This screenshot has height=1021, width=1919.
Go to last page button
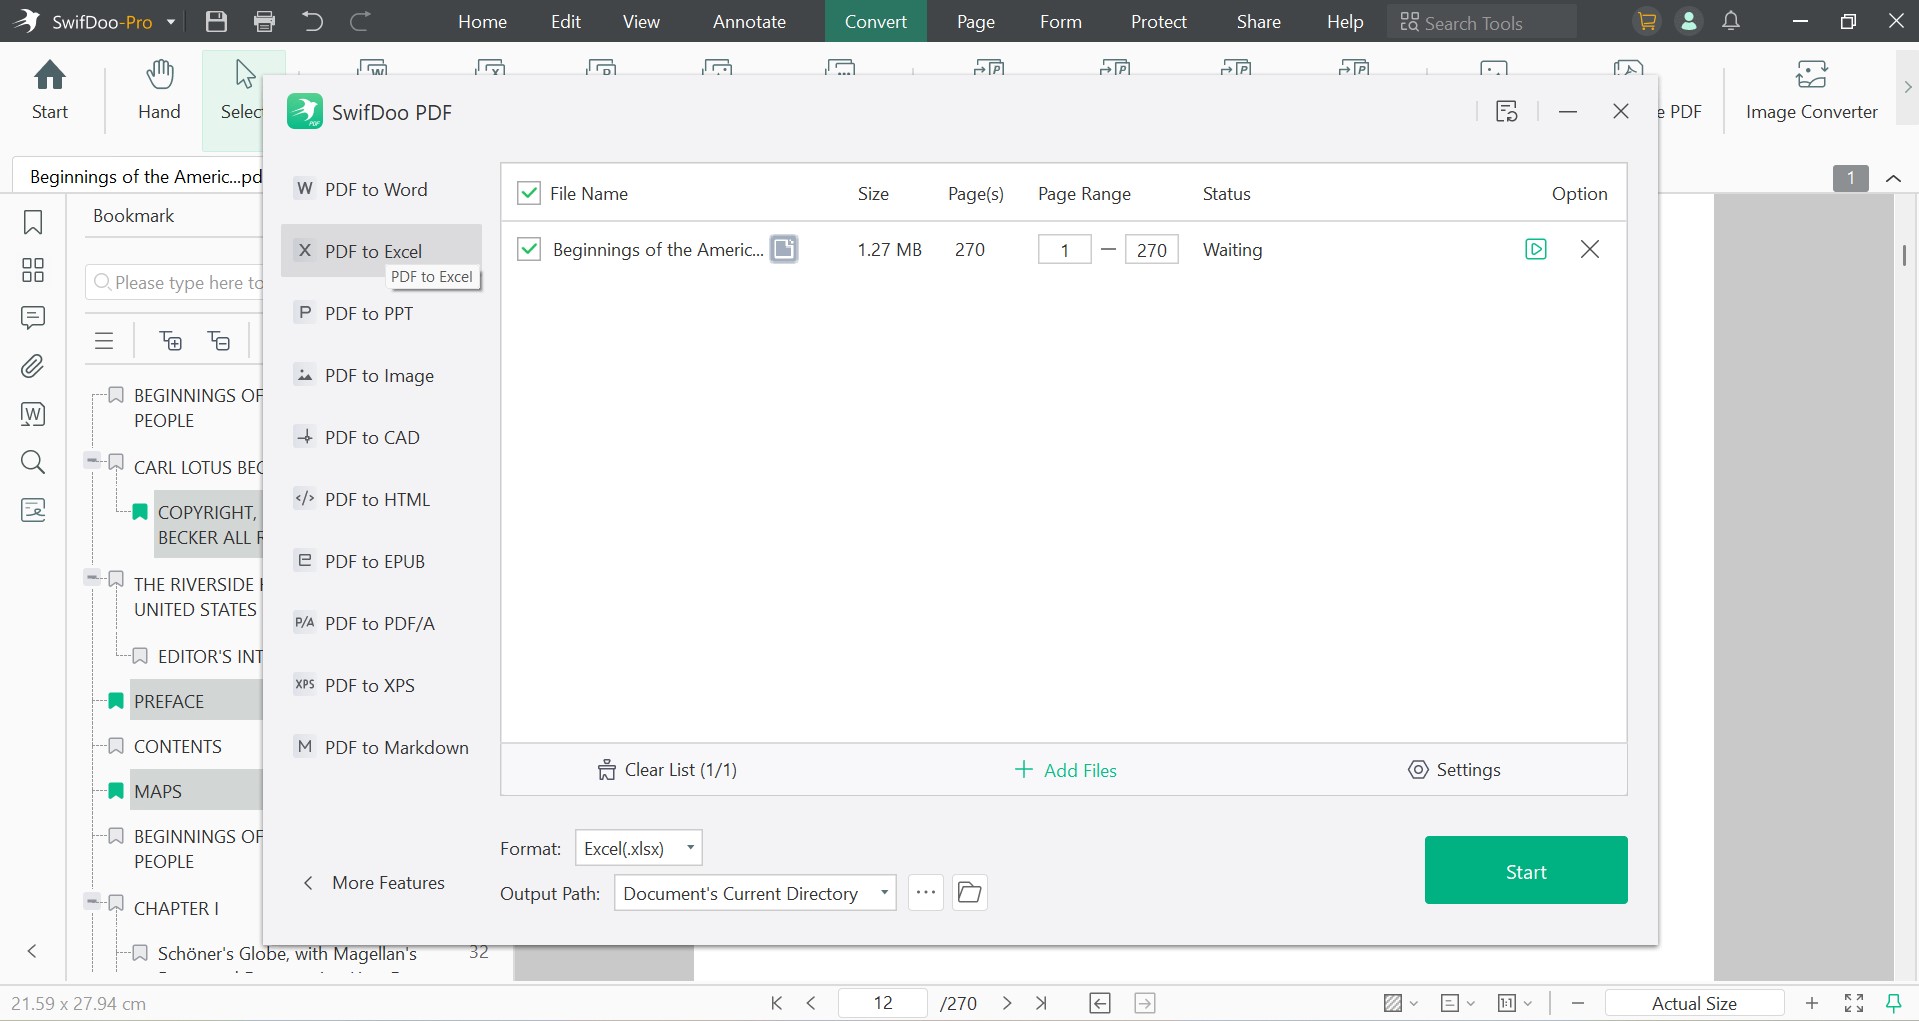[1041, 1003]
